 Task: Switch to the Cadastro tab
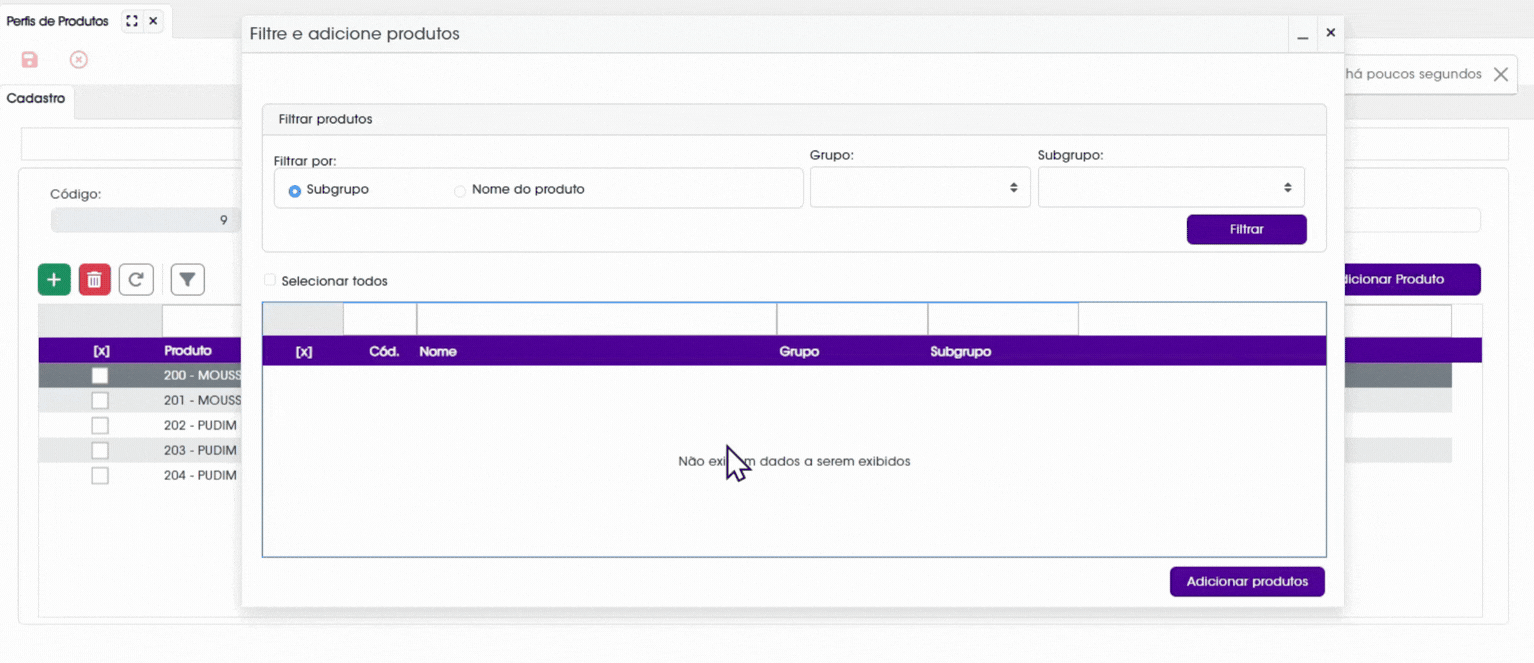[x=36, y=99]
